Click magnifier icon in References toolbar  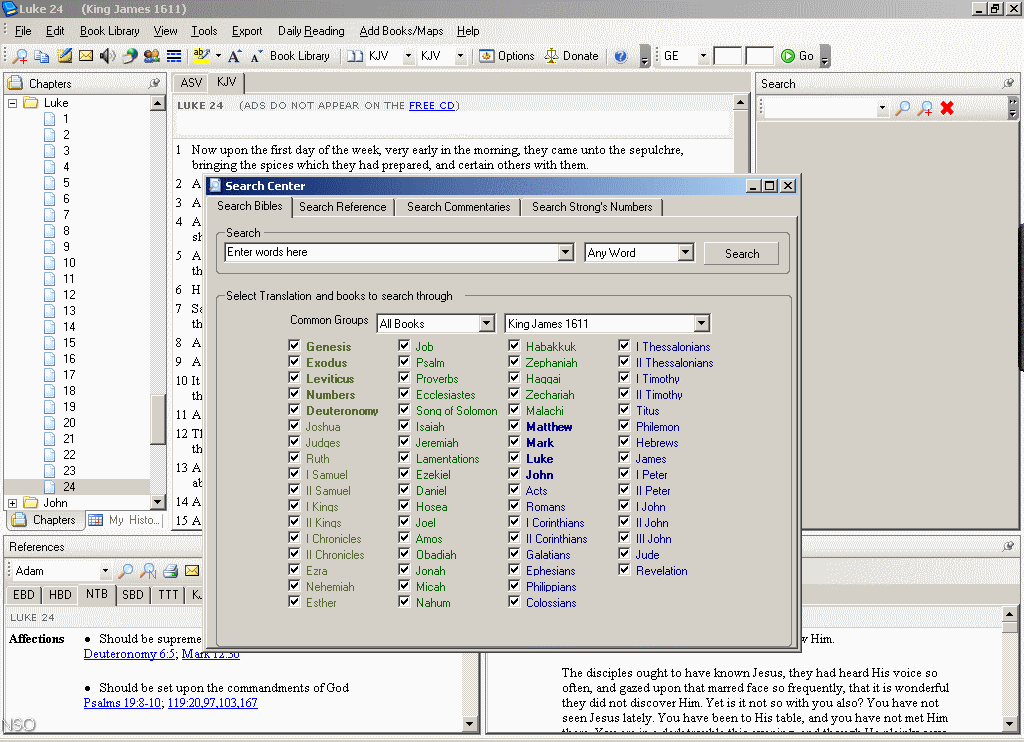(125, 571)
